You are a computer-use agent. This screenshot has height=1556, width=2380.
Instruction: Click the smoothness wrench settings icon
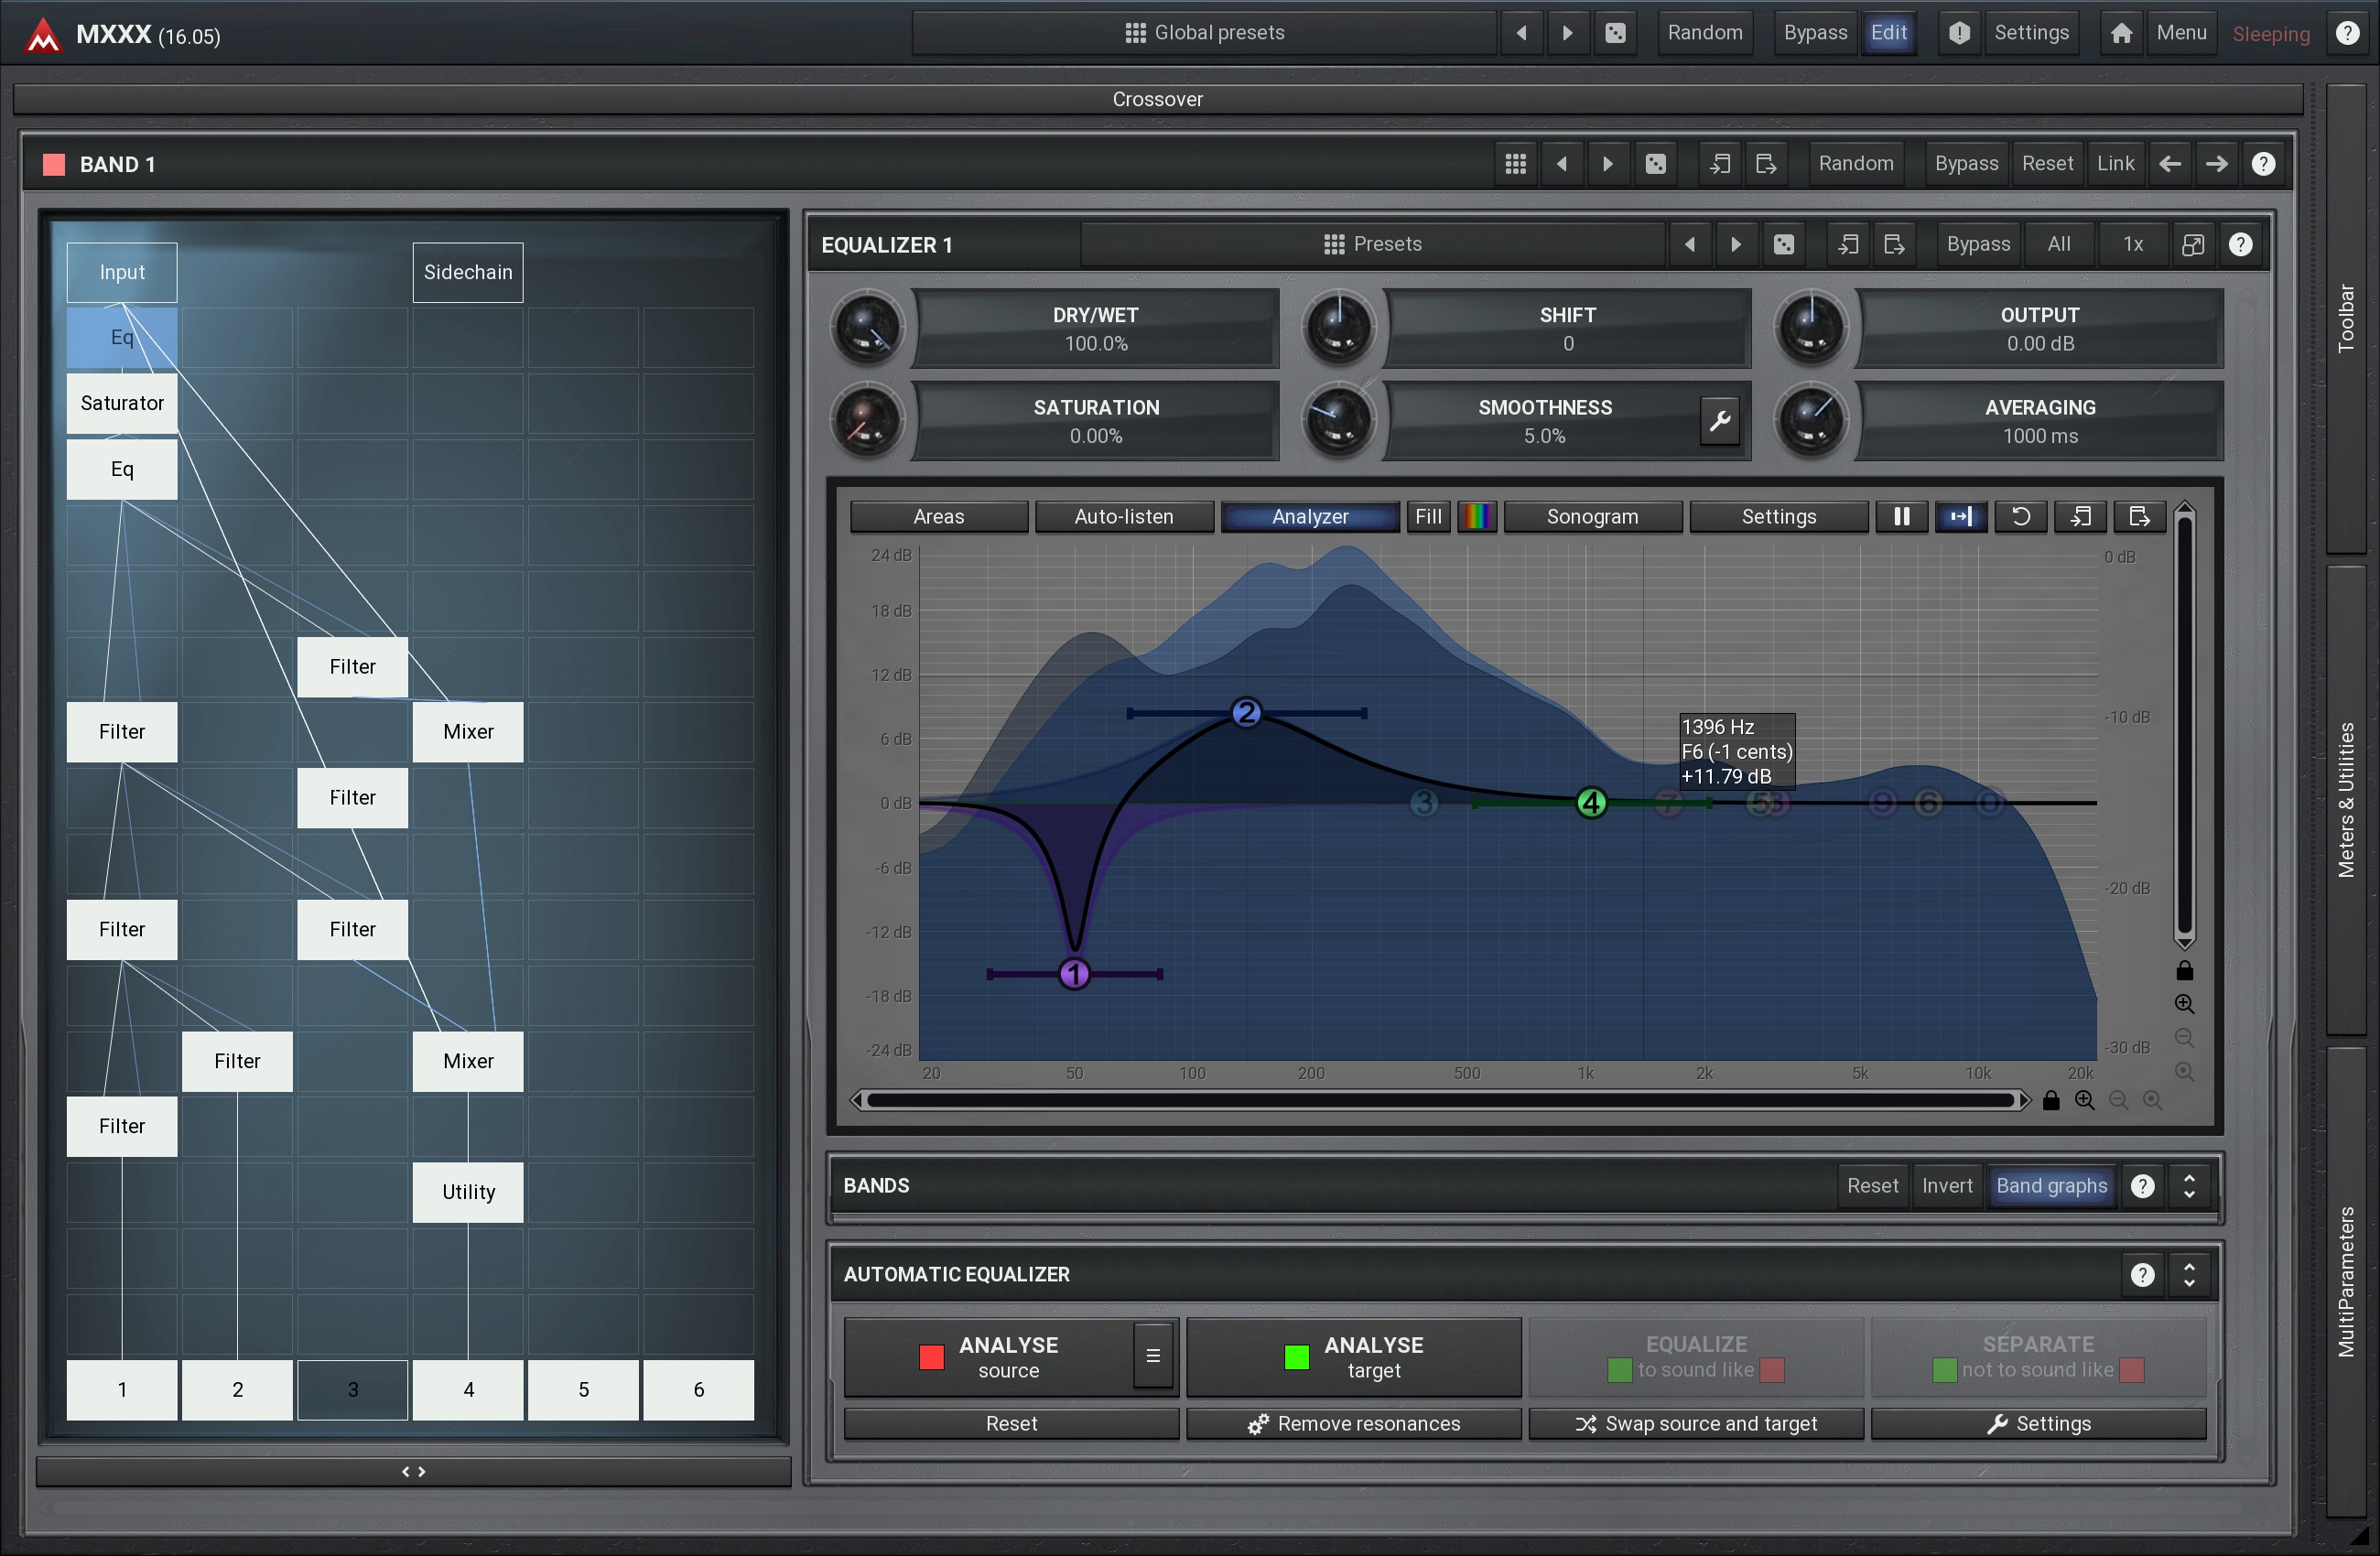[1719, 421]
